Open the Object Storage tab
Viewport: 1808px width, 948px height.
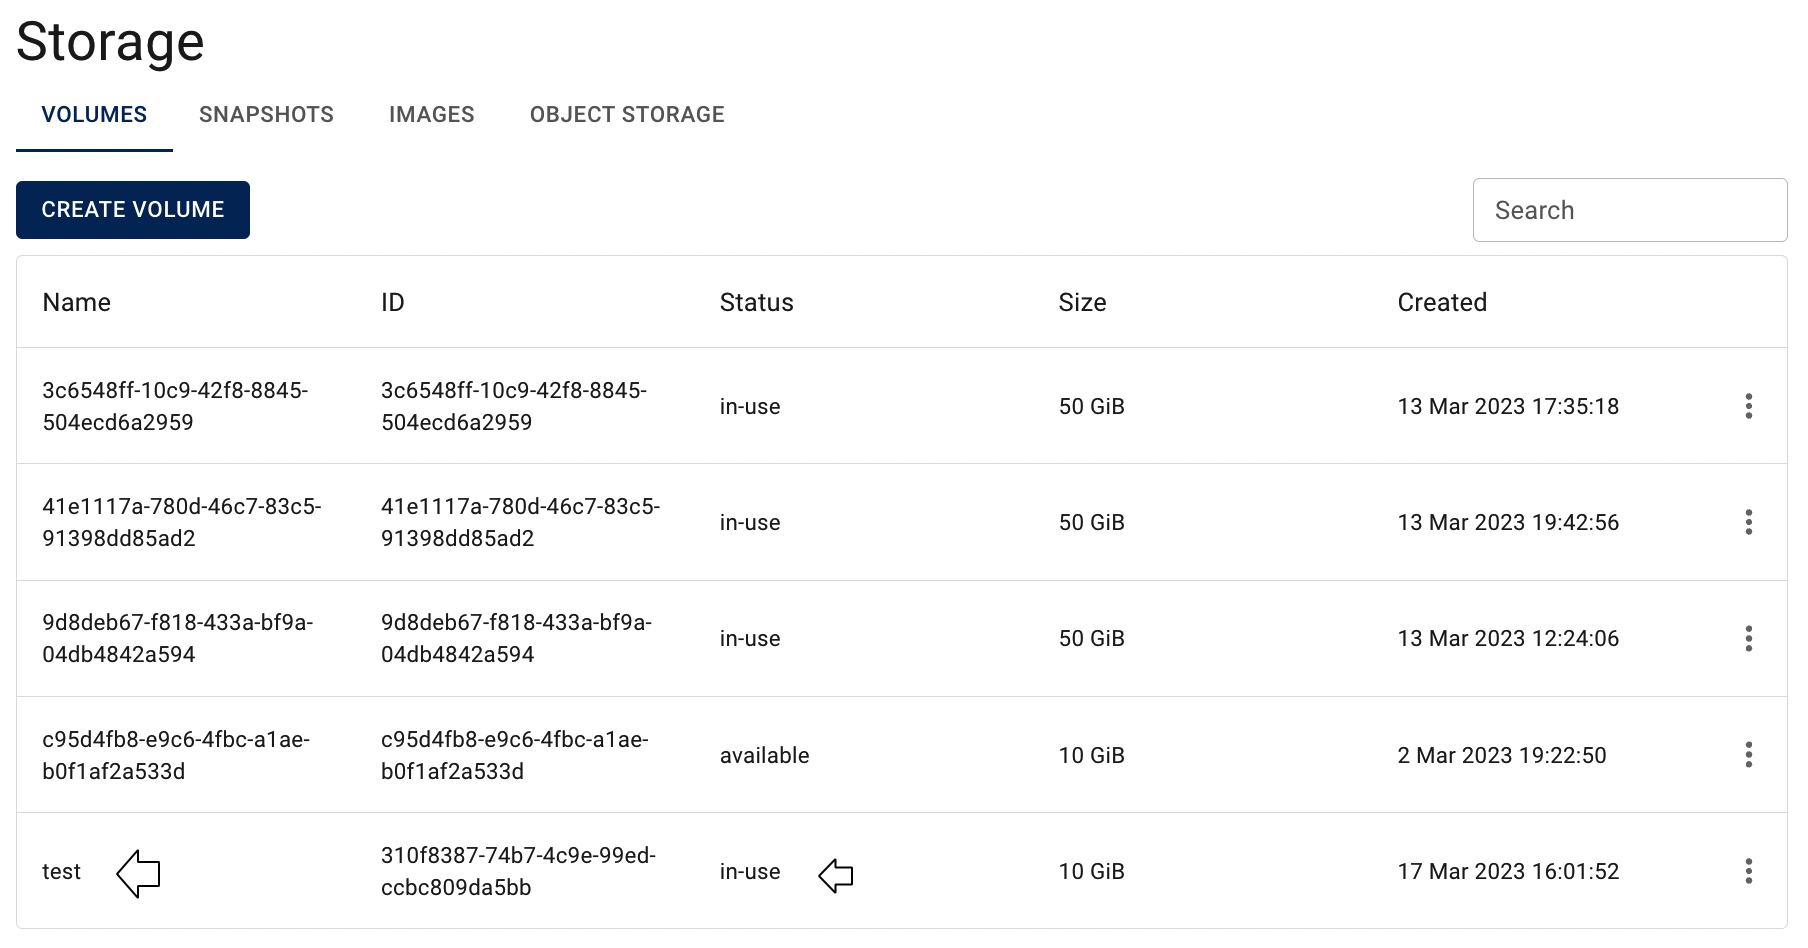pyautogui.click(x=627, y=115)
